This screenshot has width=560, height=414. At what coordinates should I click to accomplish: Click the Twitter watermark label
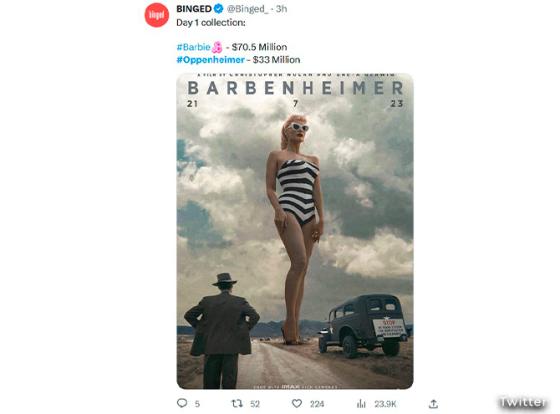(x=522, y=402)
